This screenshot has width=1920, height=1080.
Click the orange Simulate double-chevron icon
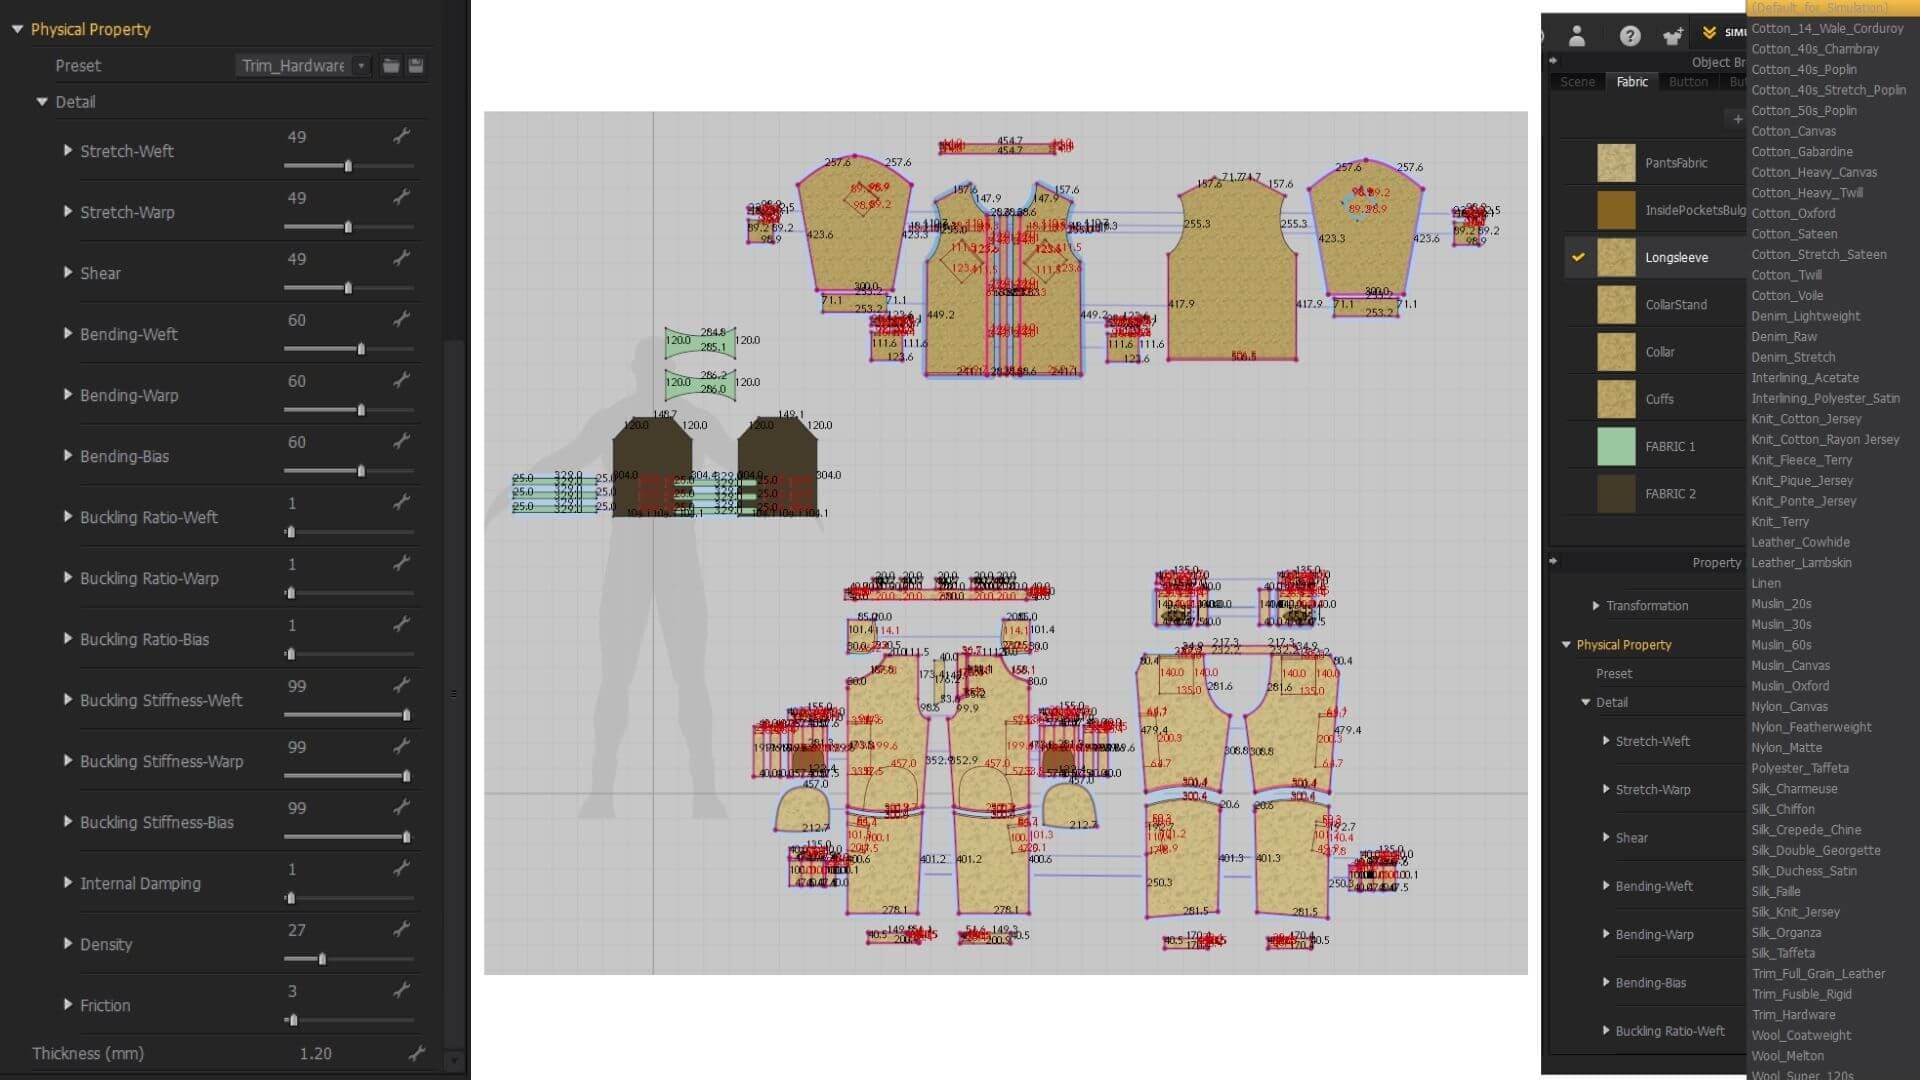[x=1709, y=34]
